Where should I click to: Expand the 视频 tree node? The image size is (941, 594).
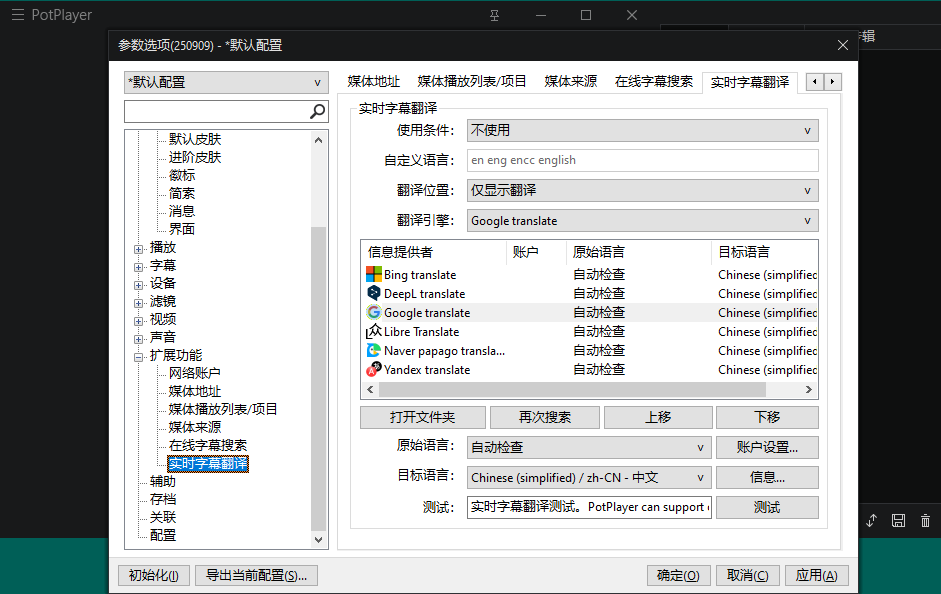(x=139, y=321)
